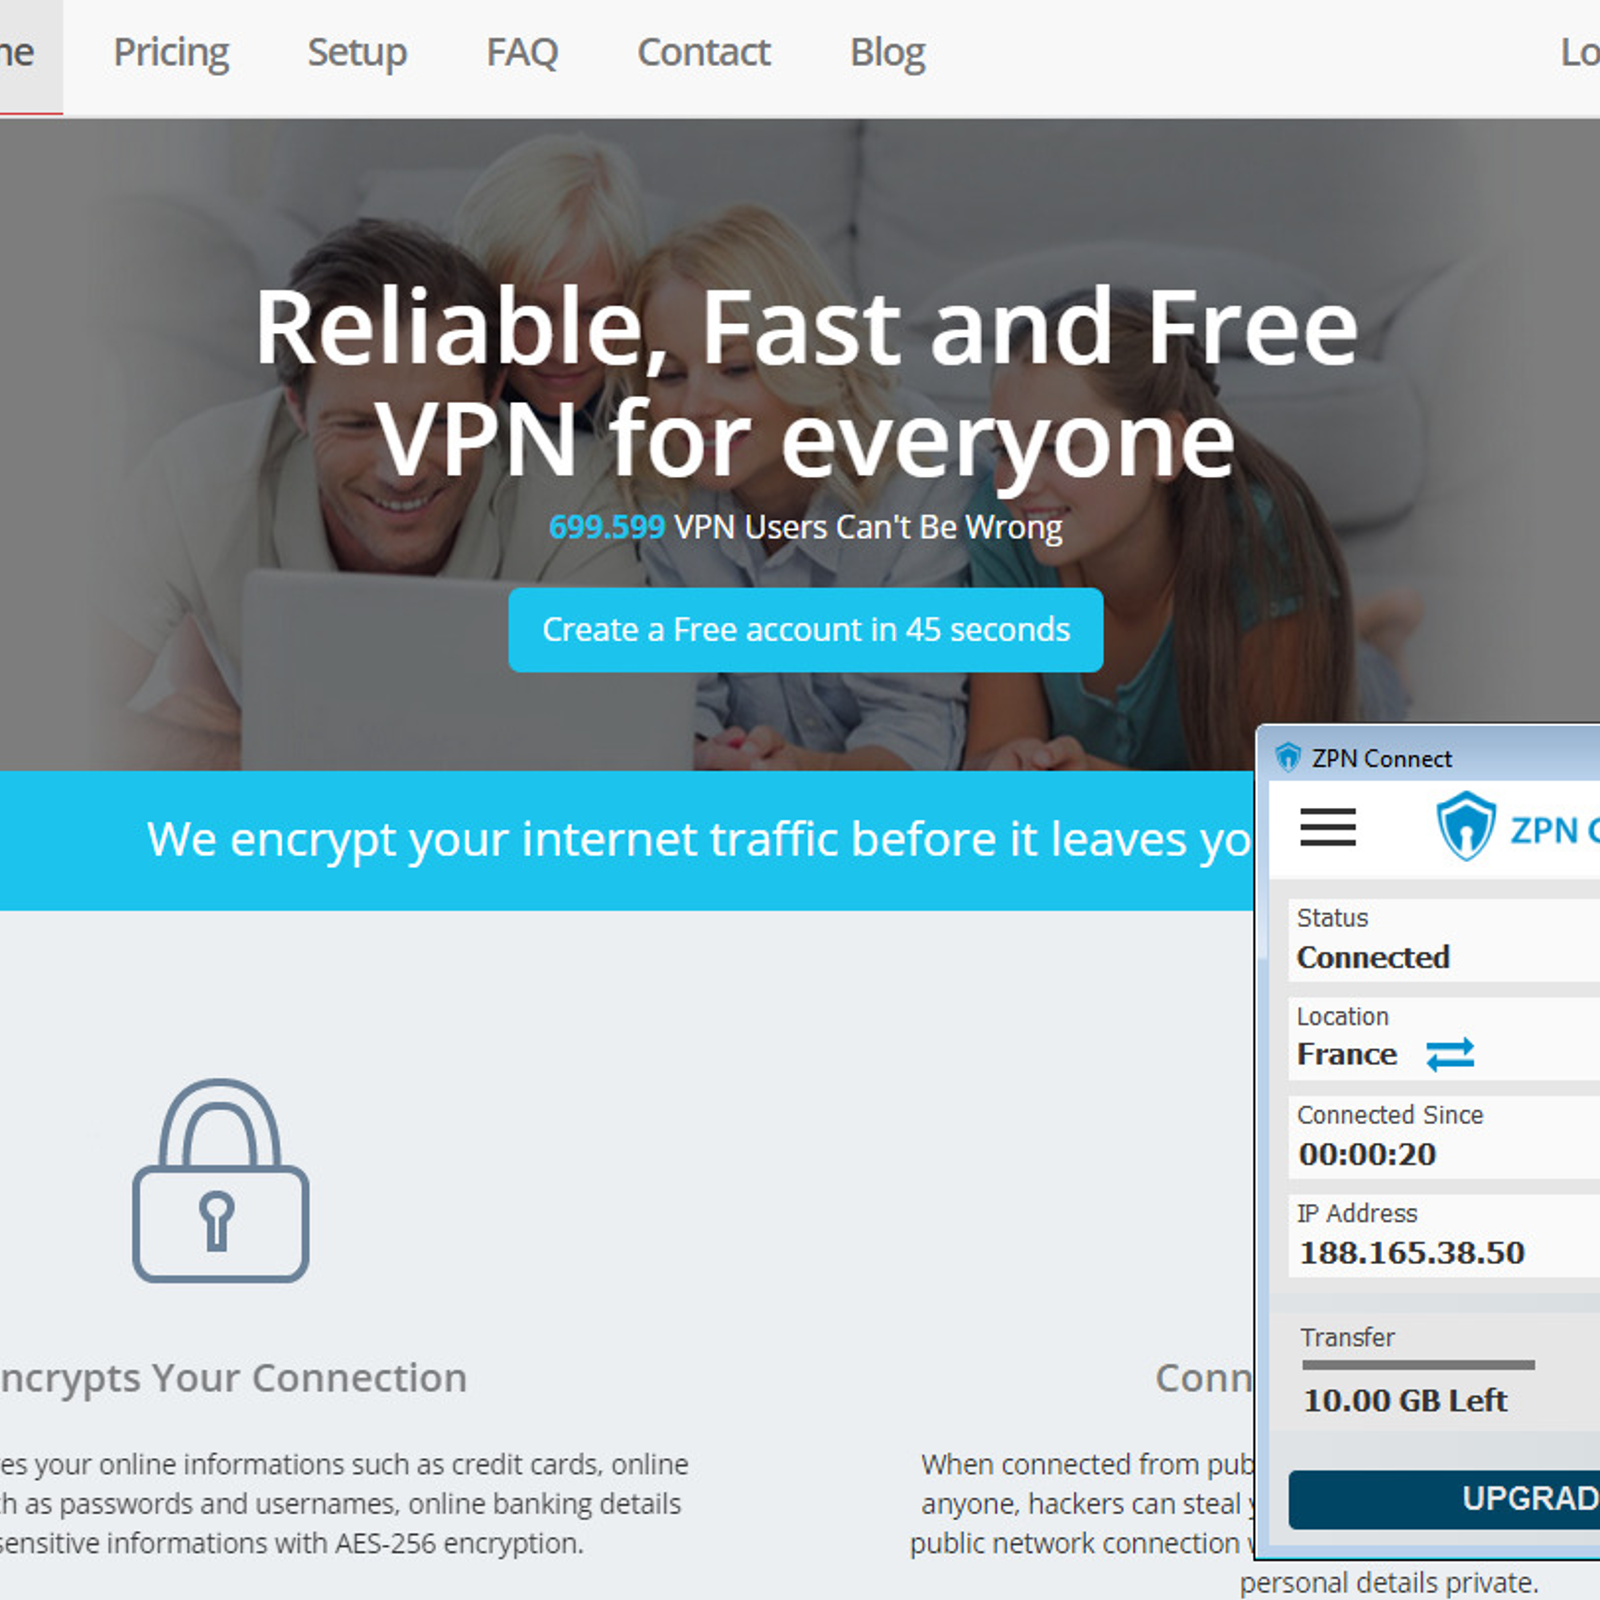Open the Blog link
This screenshot has height=1600, width=1600.
click(888, 52)
